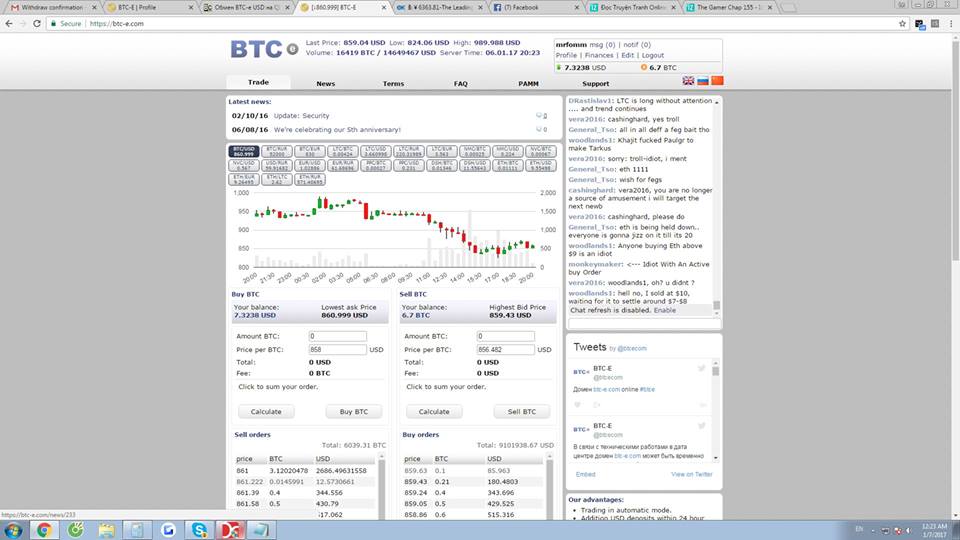Switch site language using the Russian flag
This screenshot has height=540, width=960.
click(703, 81)
